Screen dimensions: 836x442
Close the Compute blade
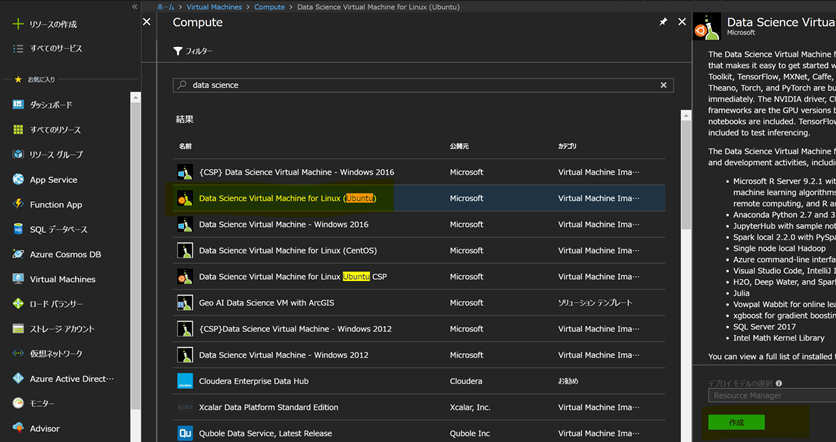tap(681, 22)
